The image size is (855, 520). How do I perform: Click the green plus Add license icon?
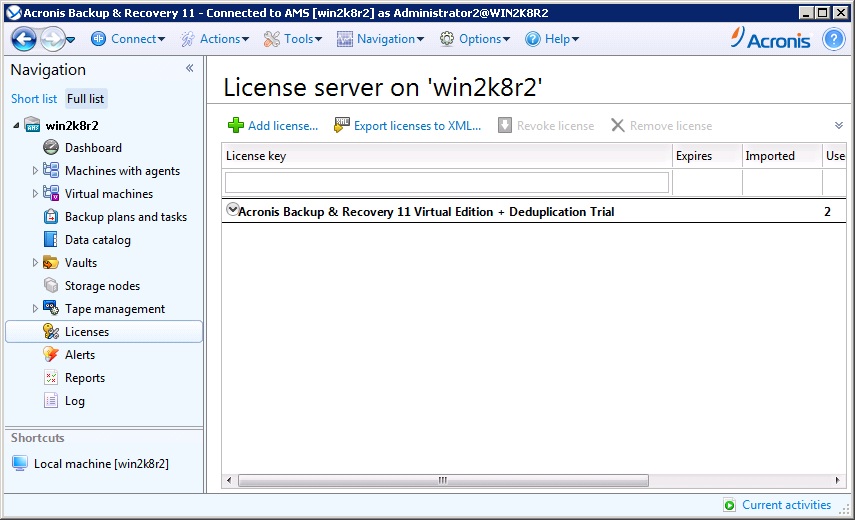236,125
